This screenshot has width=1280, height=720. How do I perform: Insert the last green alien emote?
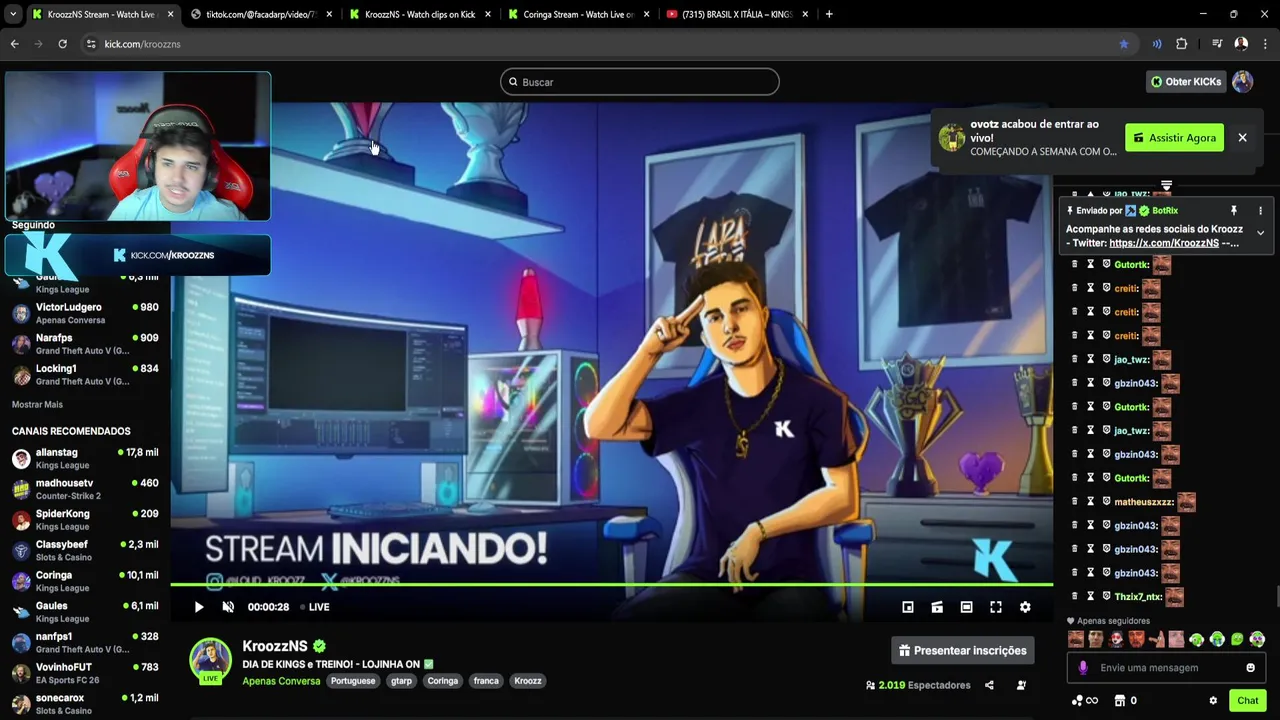pyautogui.click(x=1257, y=640)
